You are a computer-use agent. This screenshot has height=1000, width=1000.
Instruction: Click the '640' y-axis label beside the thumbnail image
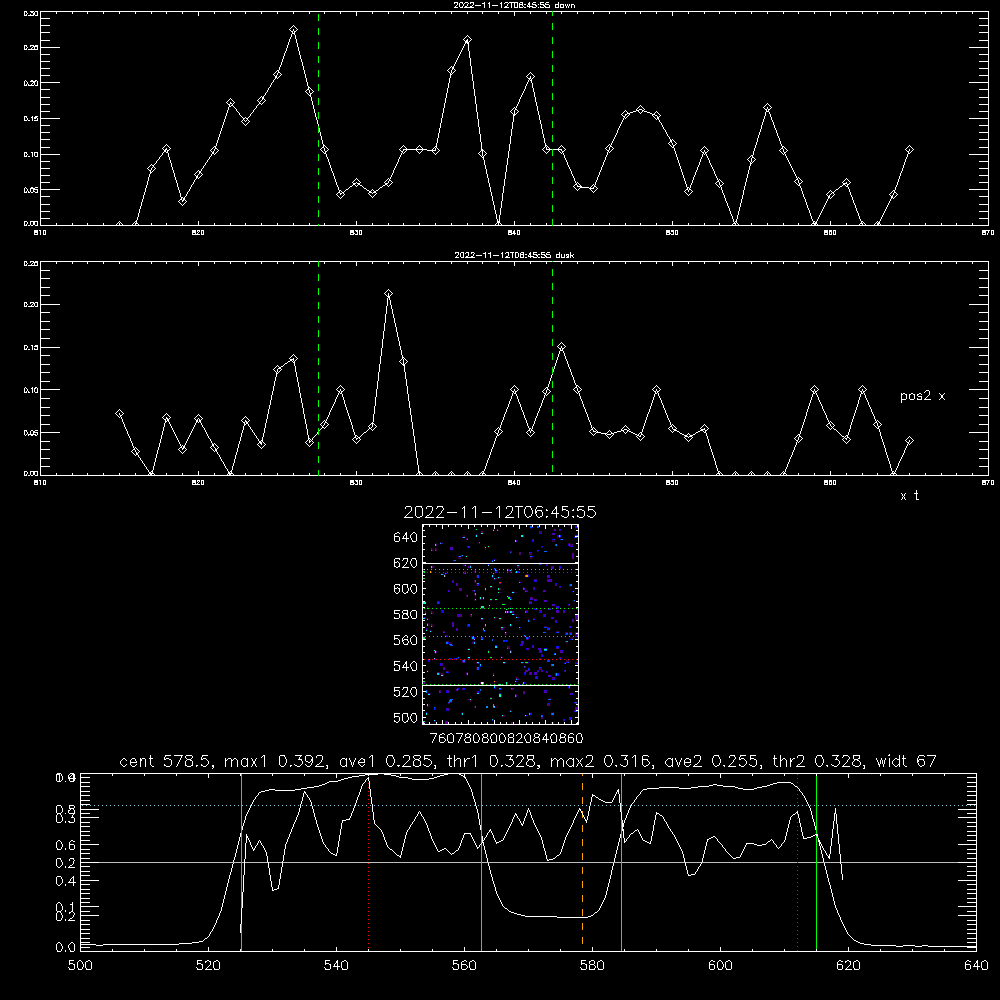point(406,538)
